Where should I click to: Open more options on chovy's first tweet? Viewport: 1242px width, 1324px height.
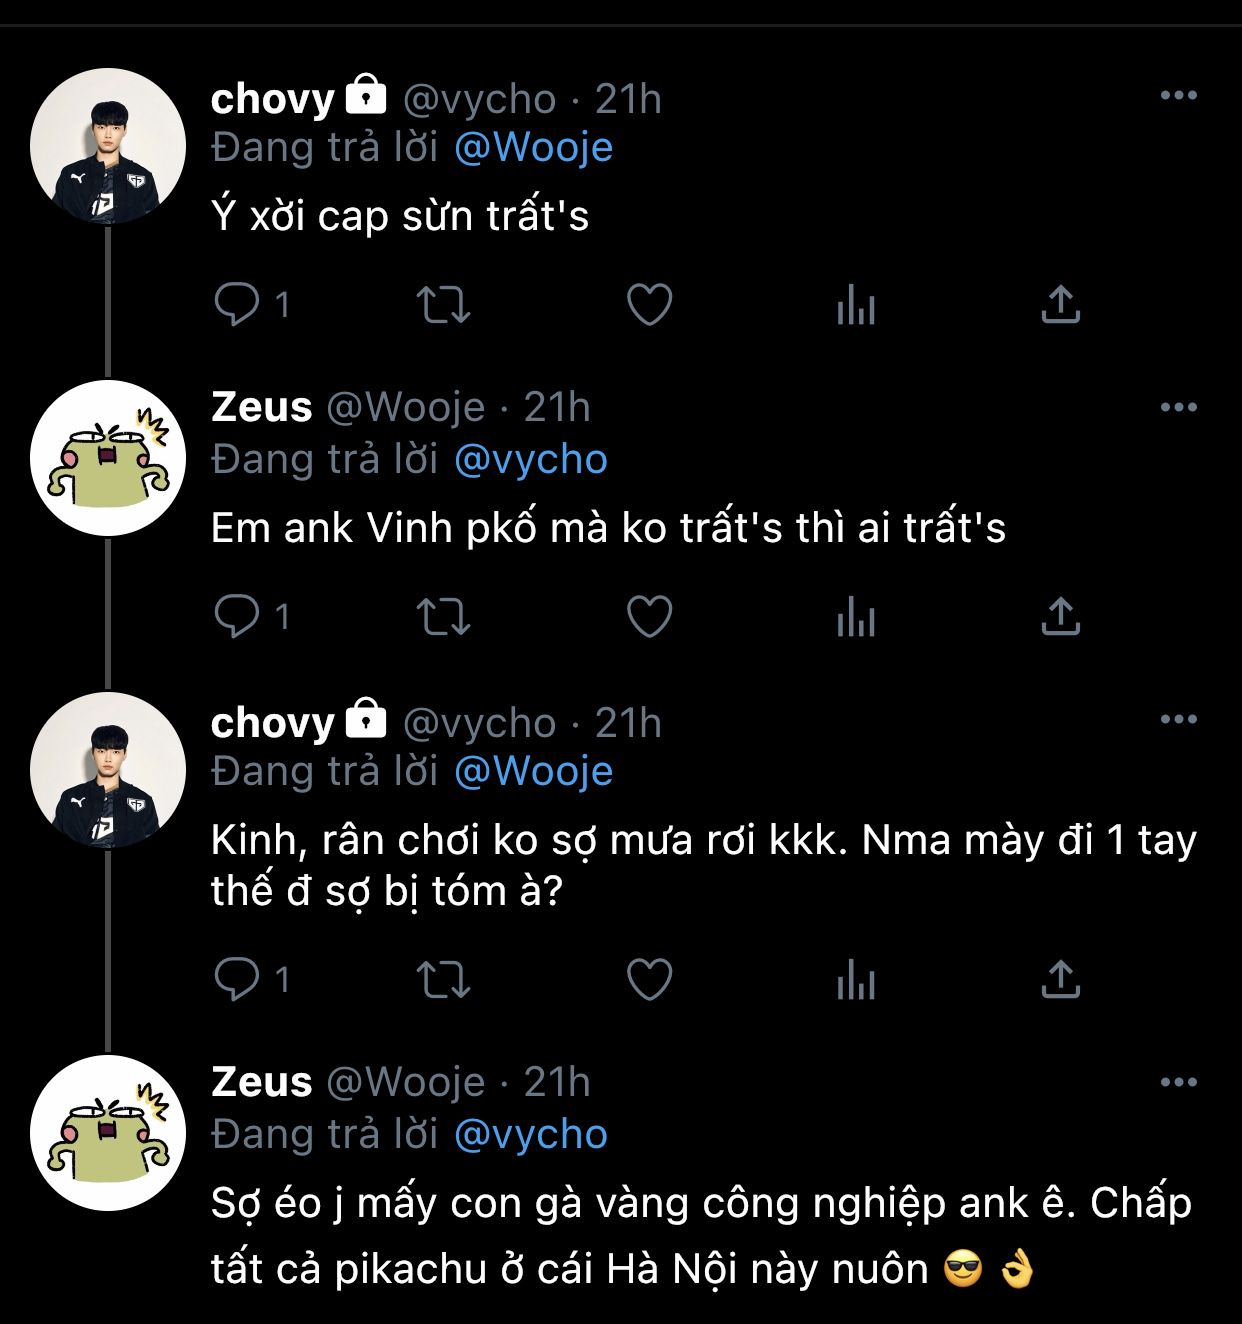[x=1178, y=96]
